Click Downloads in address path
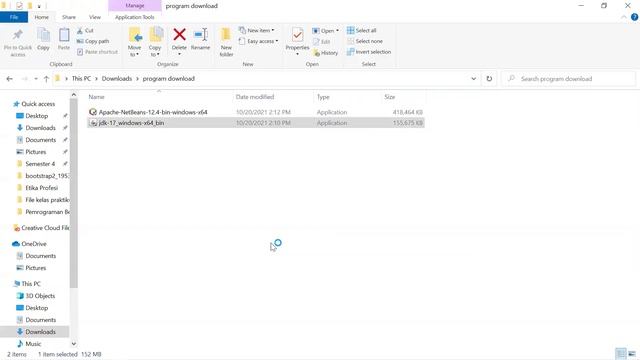 pos(117,78)
